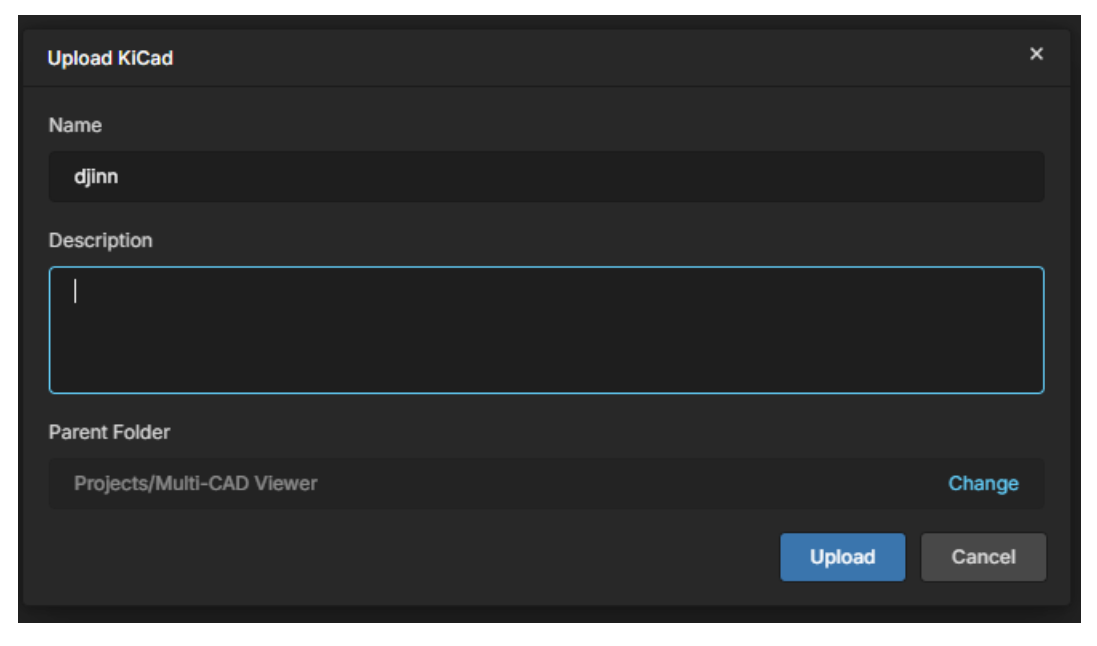
Task: Click the Upload button
Action: pos(842,557)
